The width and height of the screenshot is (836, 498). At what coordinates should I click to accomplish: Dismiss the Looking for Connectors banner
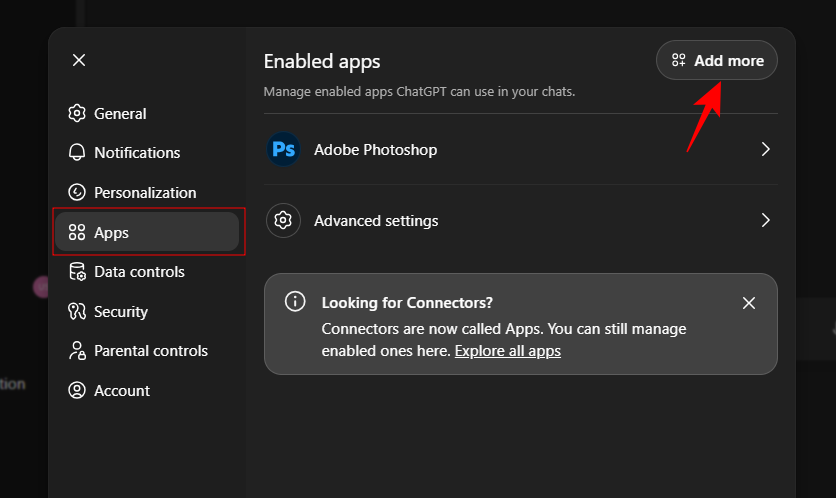tap(749, 303)
